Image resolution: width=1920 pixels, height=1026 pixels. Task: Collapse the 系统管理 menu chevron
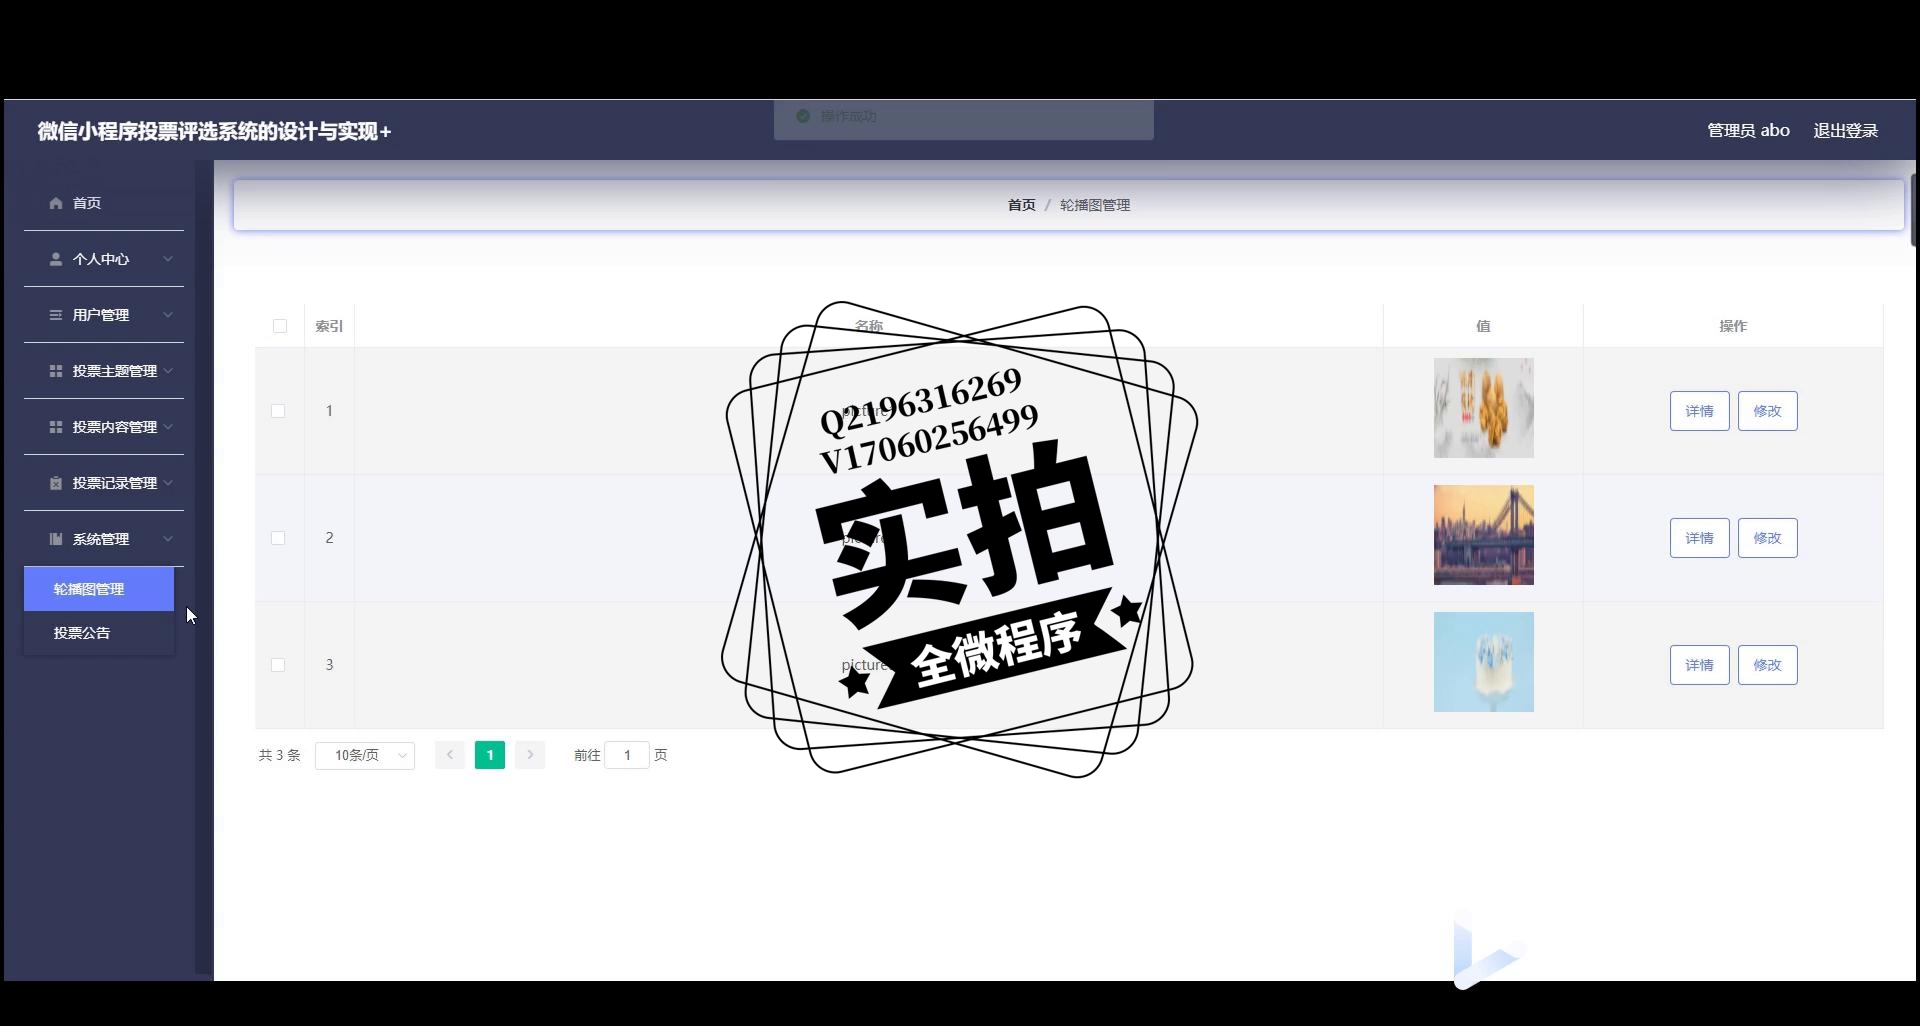click(168, 539)
